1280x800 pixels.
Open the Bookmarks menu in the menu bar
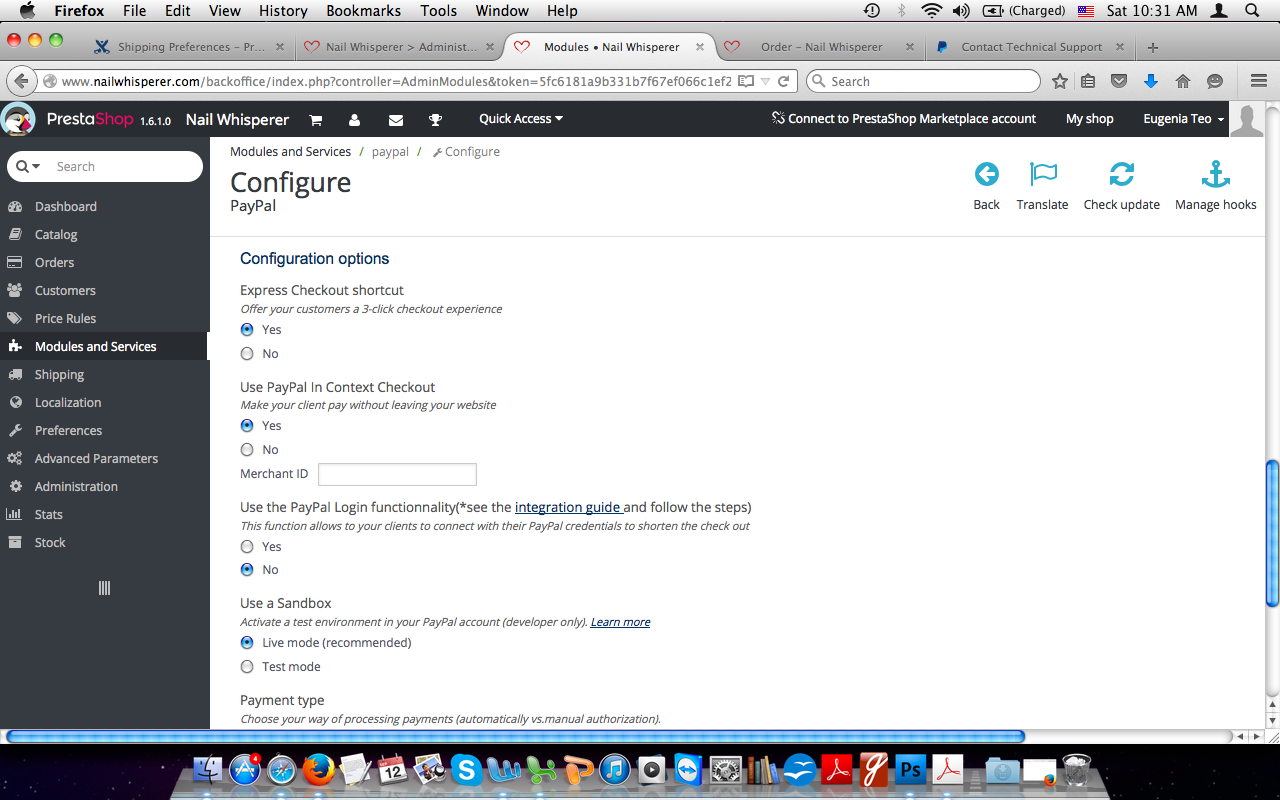pyautogui.click(x=364, y=11)
